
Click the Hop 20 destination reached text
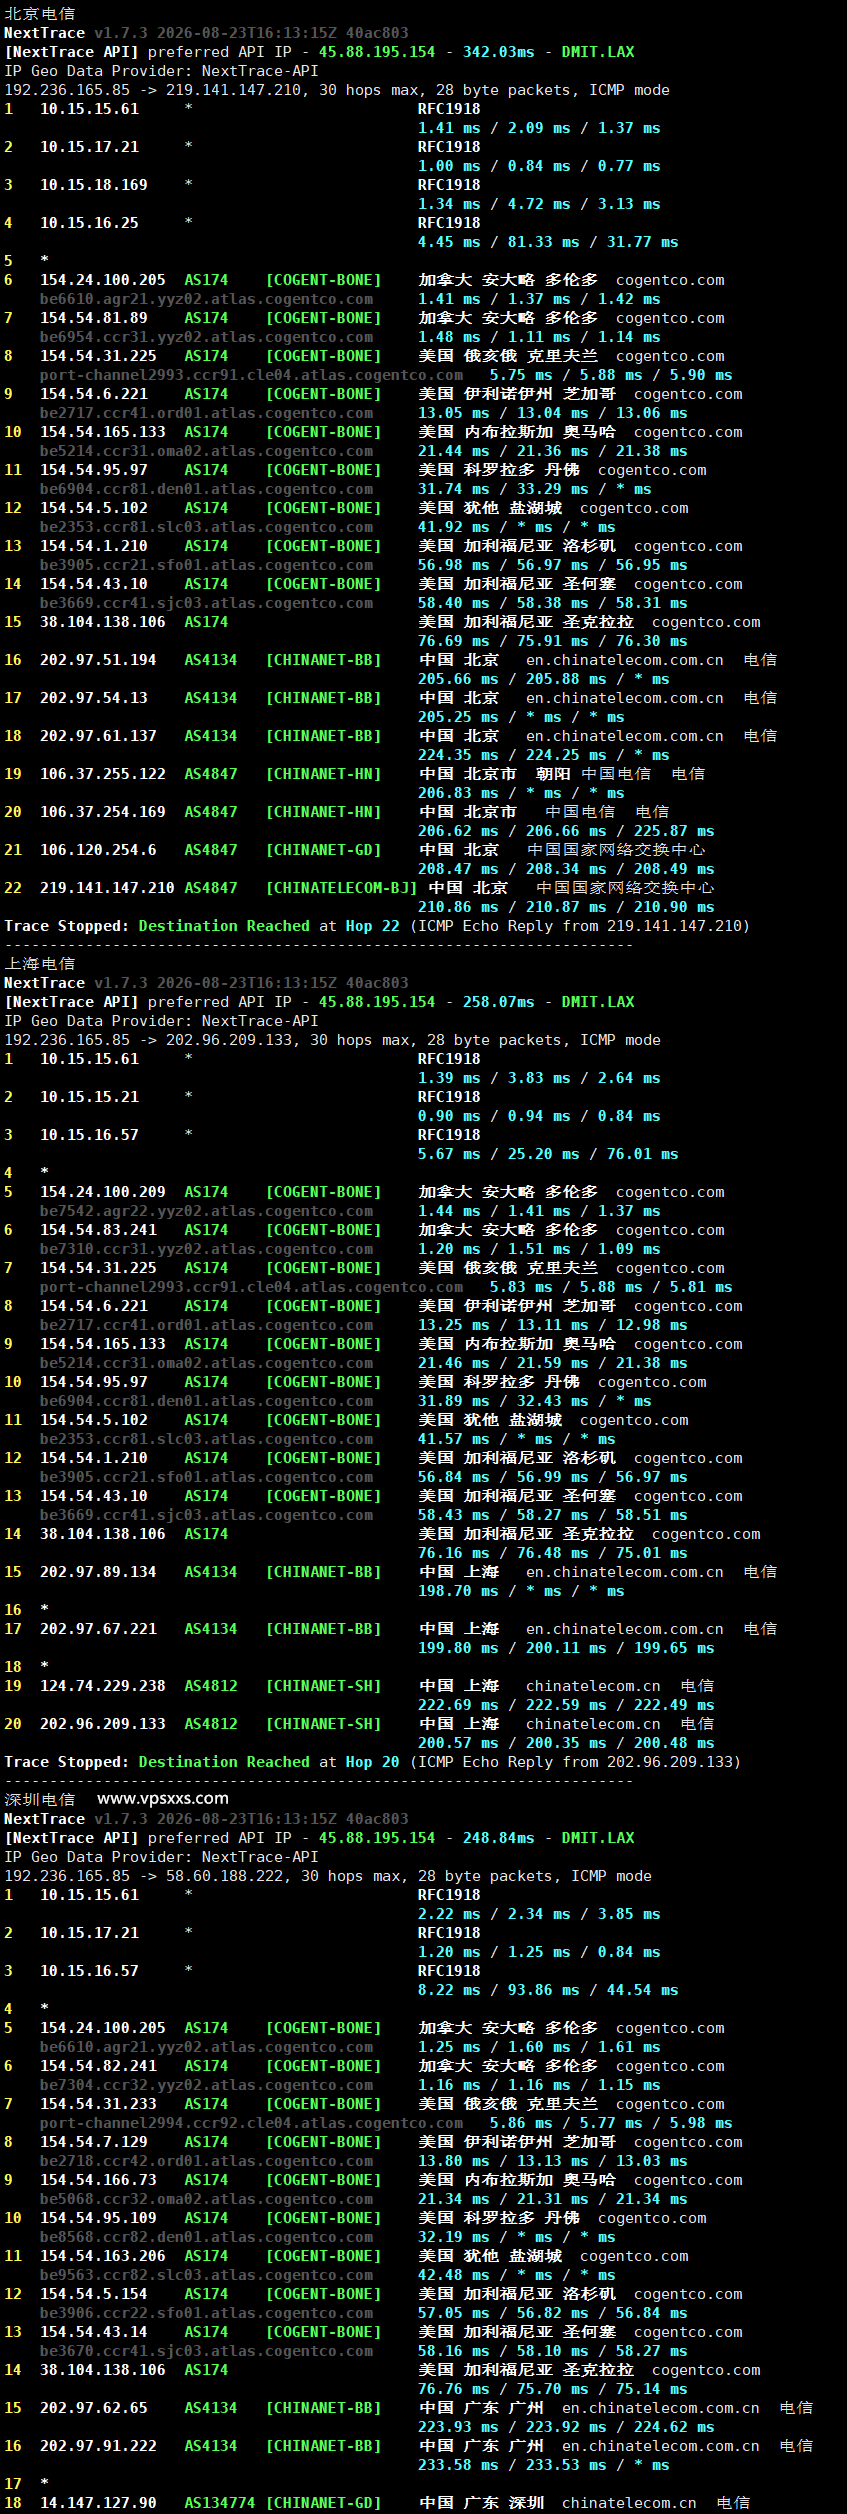coord(372,1762)
